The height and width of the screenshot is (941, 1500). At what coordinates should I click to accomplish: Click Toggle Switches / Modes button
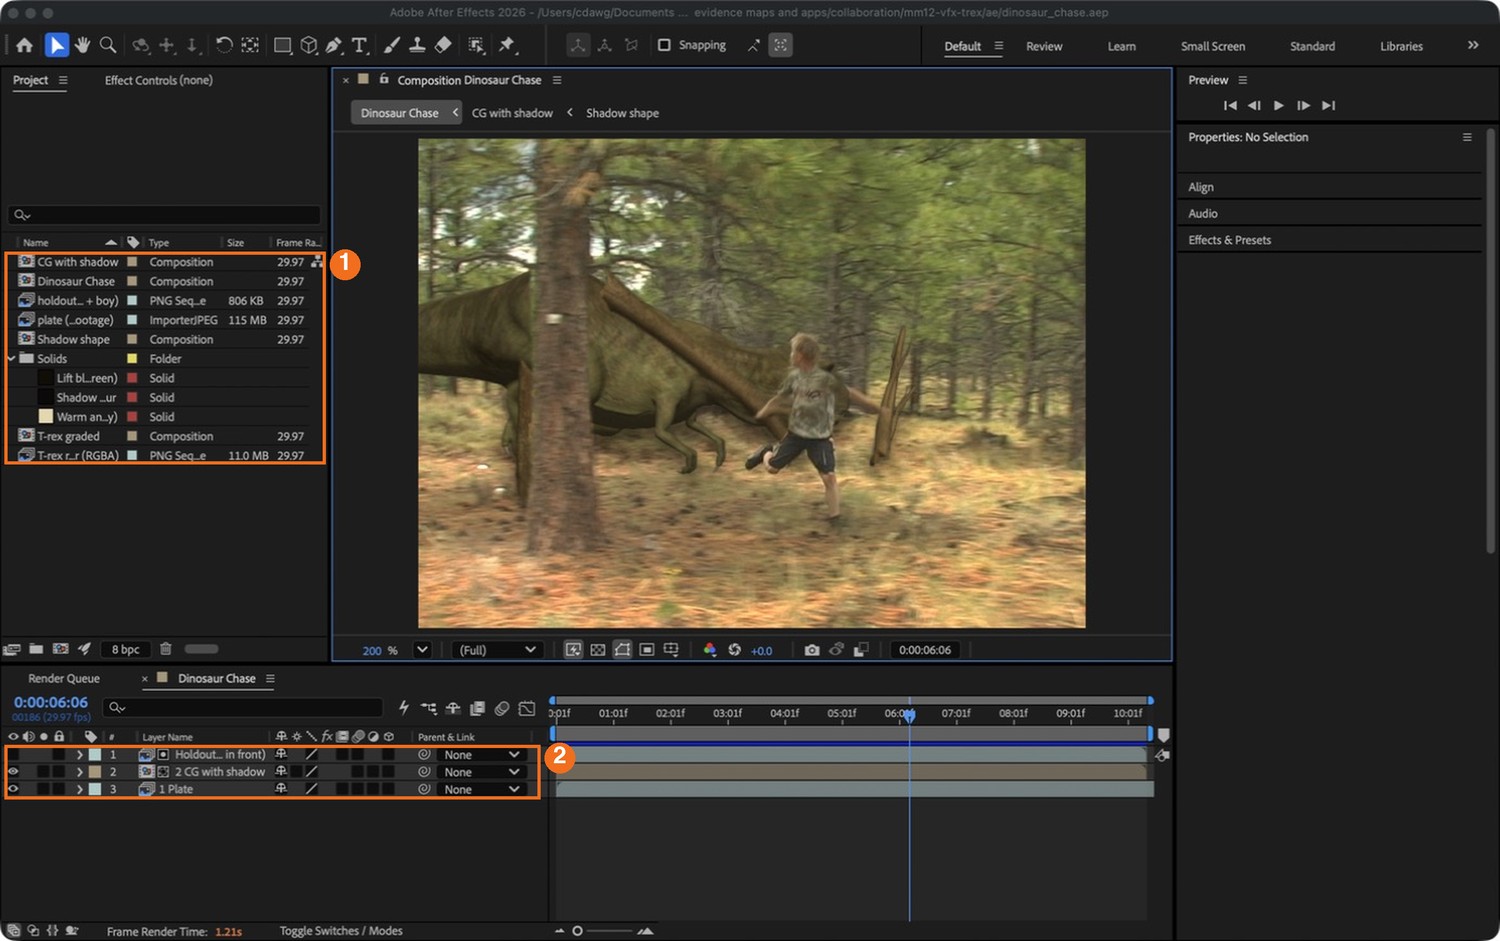tap(341, 931)
